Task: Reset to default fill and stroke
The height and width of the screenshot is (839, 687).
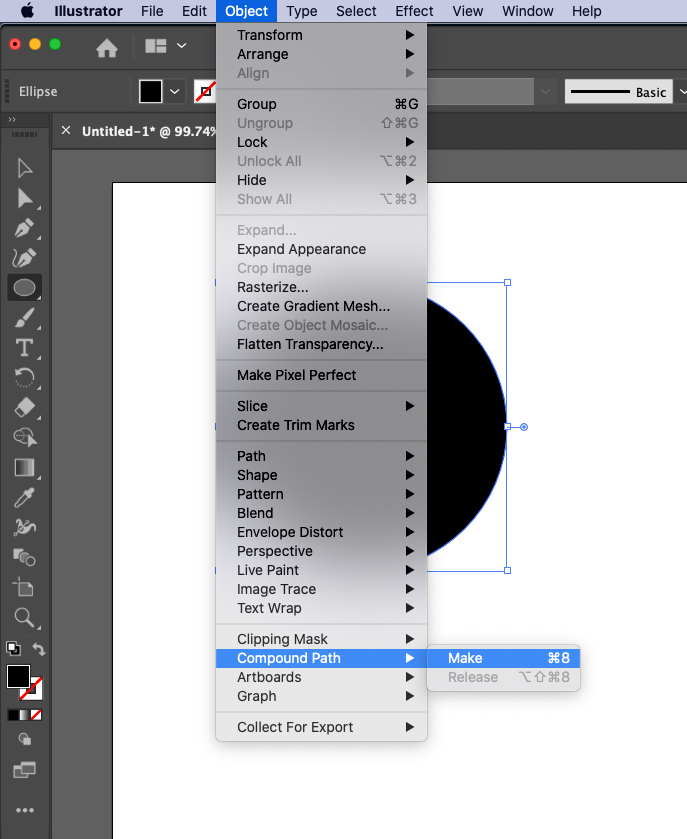Action: [13, 649]
